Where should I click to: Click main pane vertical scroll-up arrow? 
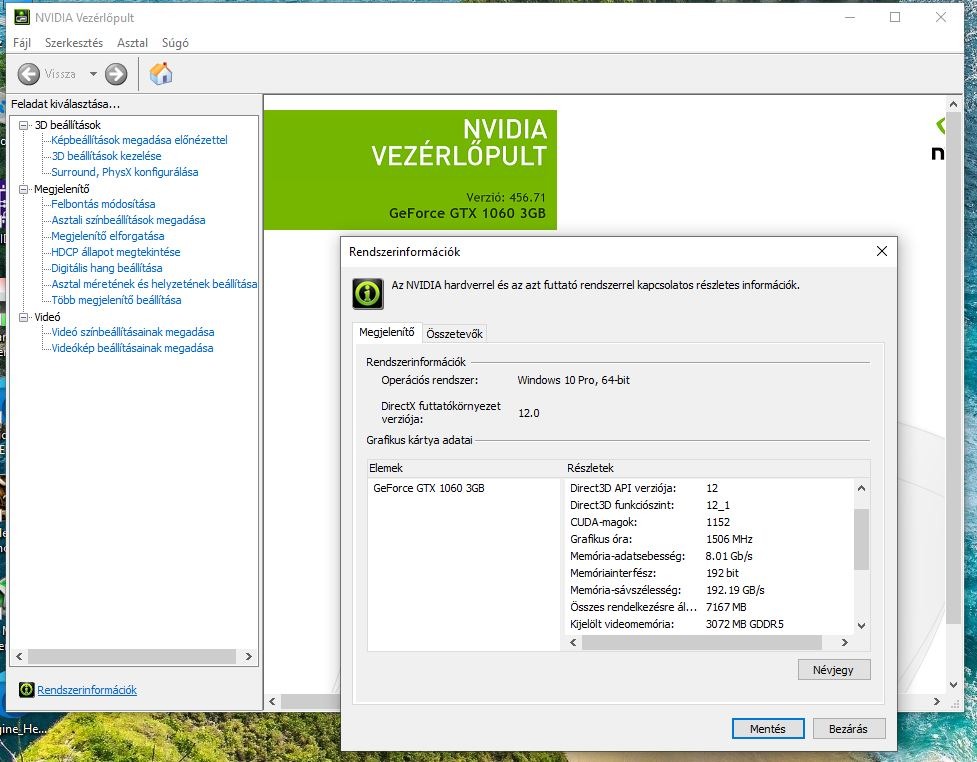953,104
